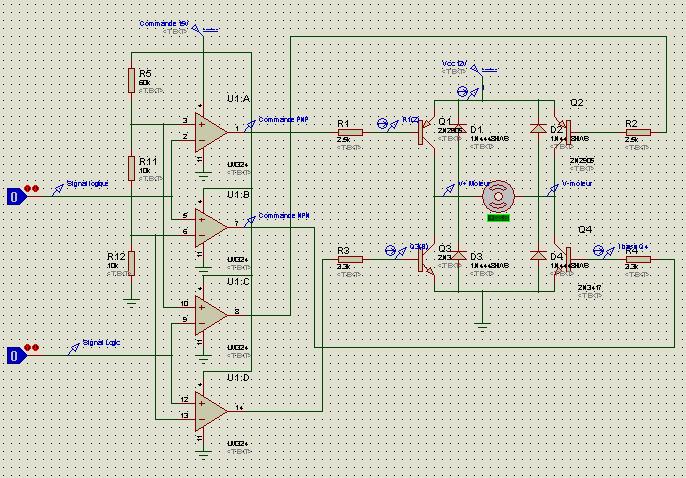Select diode D4 symbol

(x=538, y=255)
